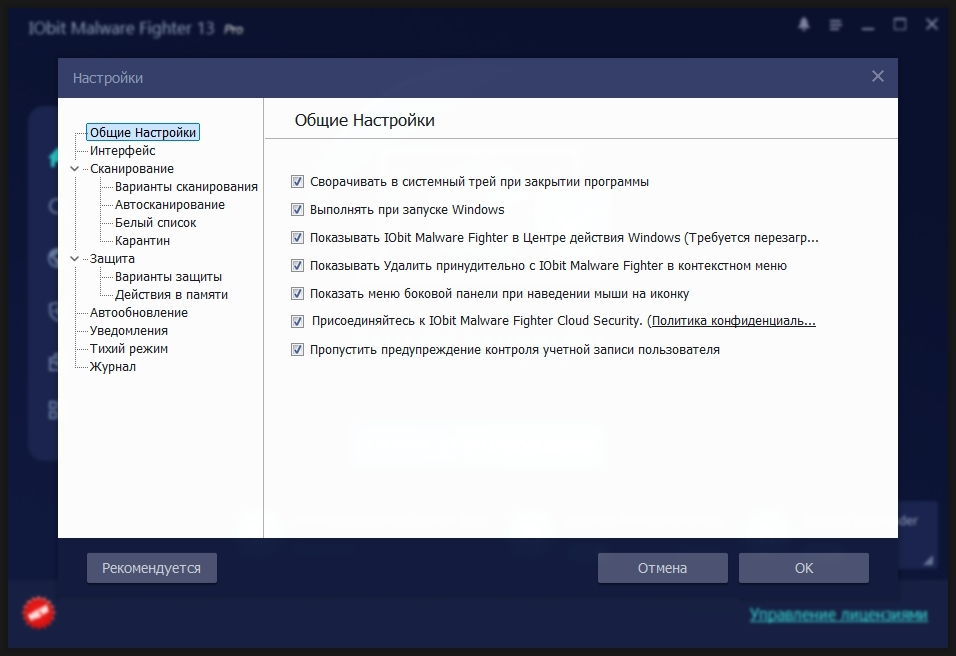This screenshot has height=656, width=956.
Task: Select Карантин in the settings tree
Action: tap(142, 241)
